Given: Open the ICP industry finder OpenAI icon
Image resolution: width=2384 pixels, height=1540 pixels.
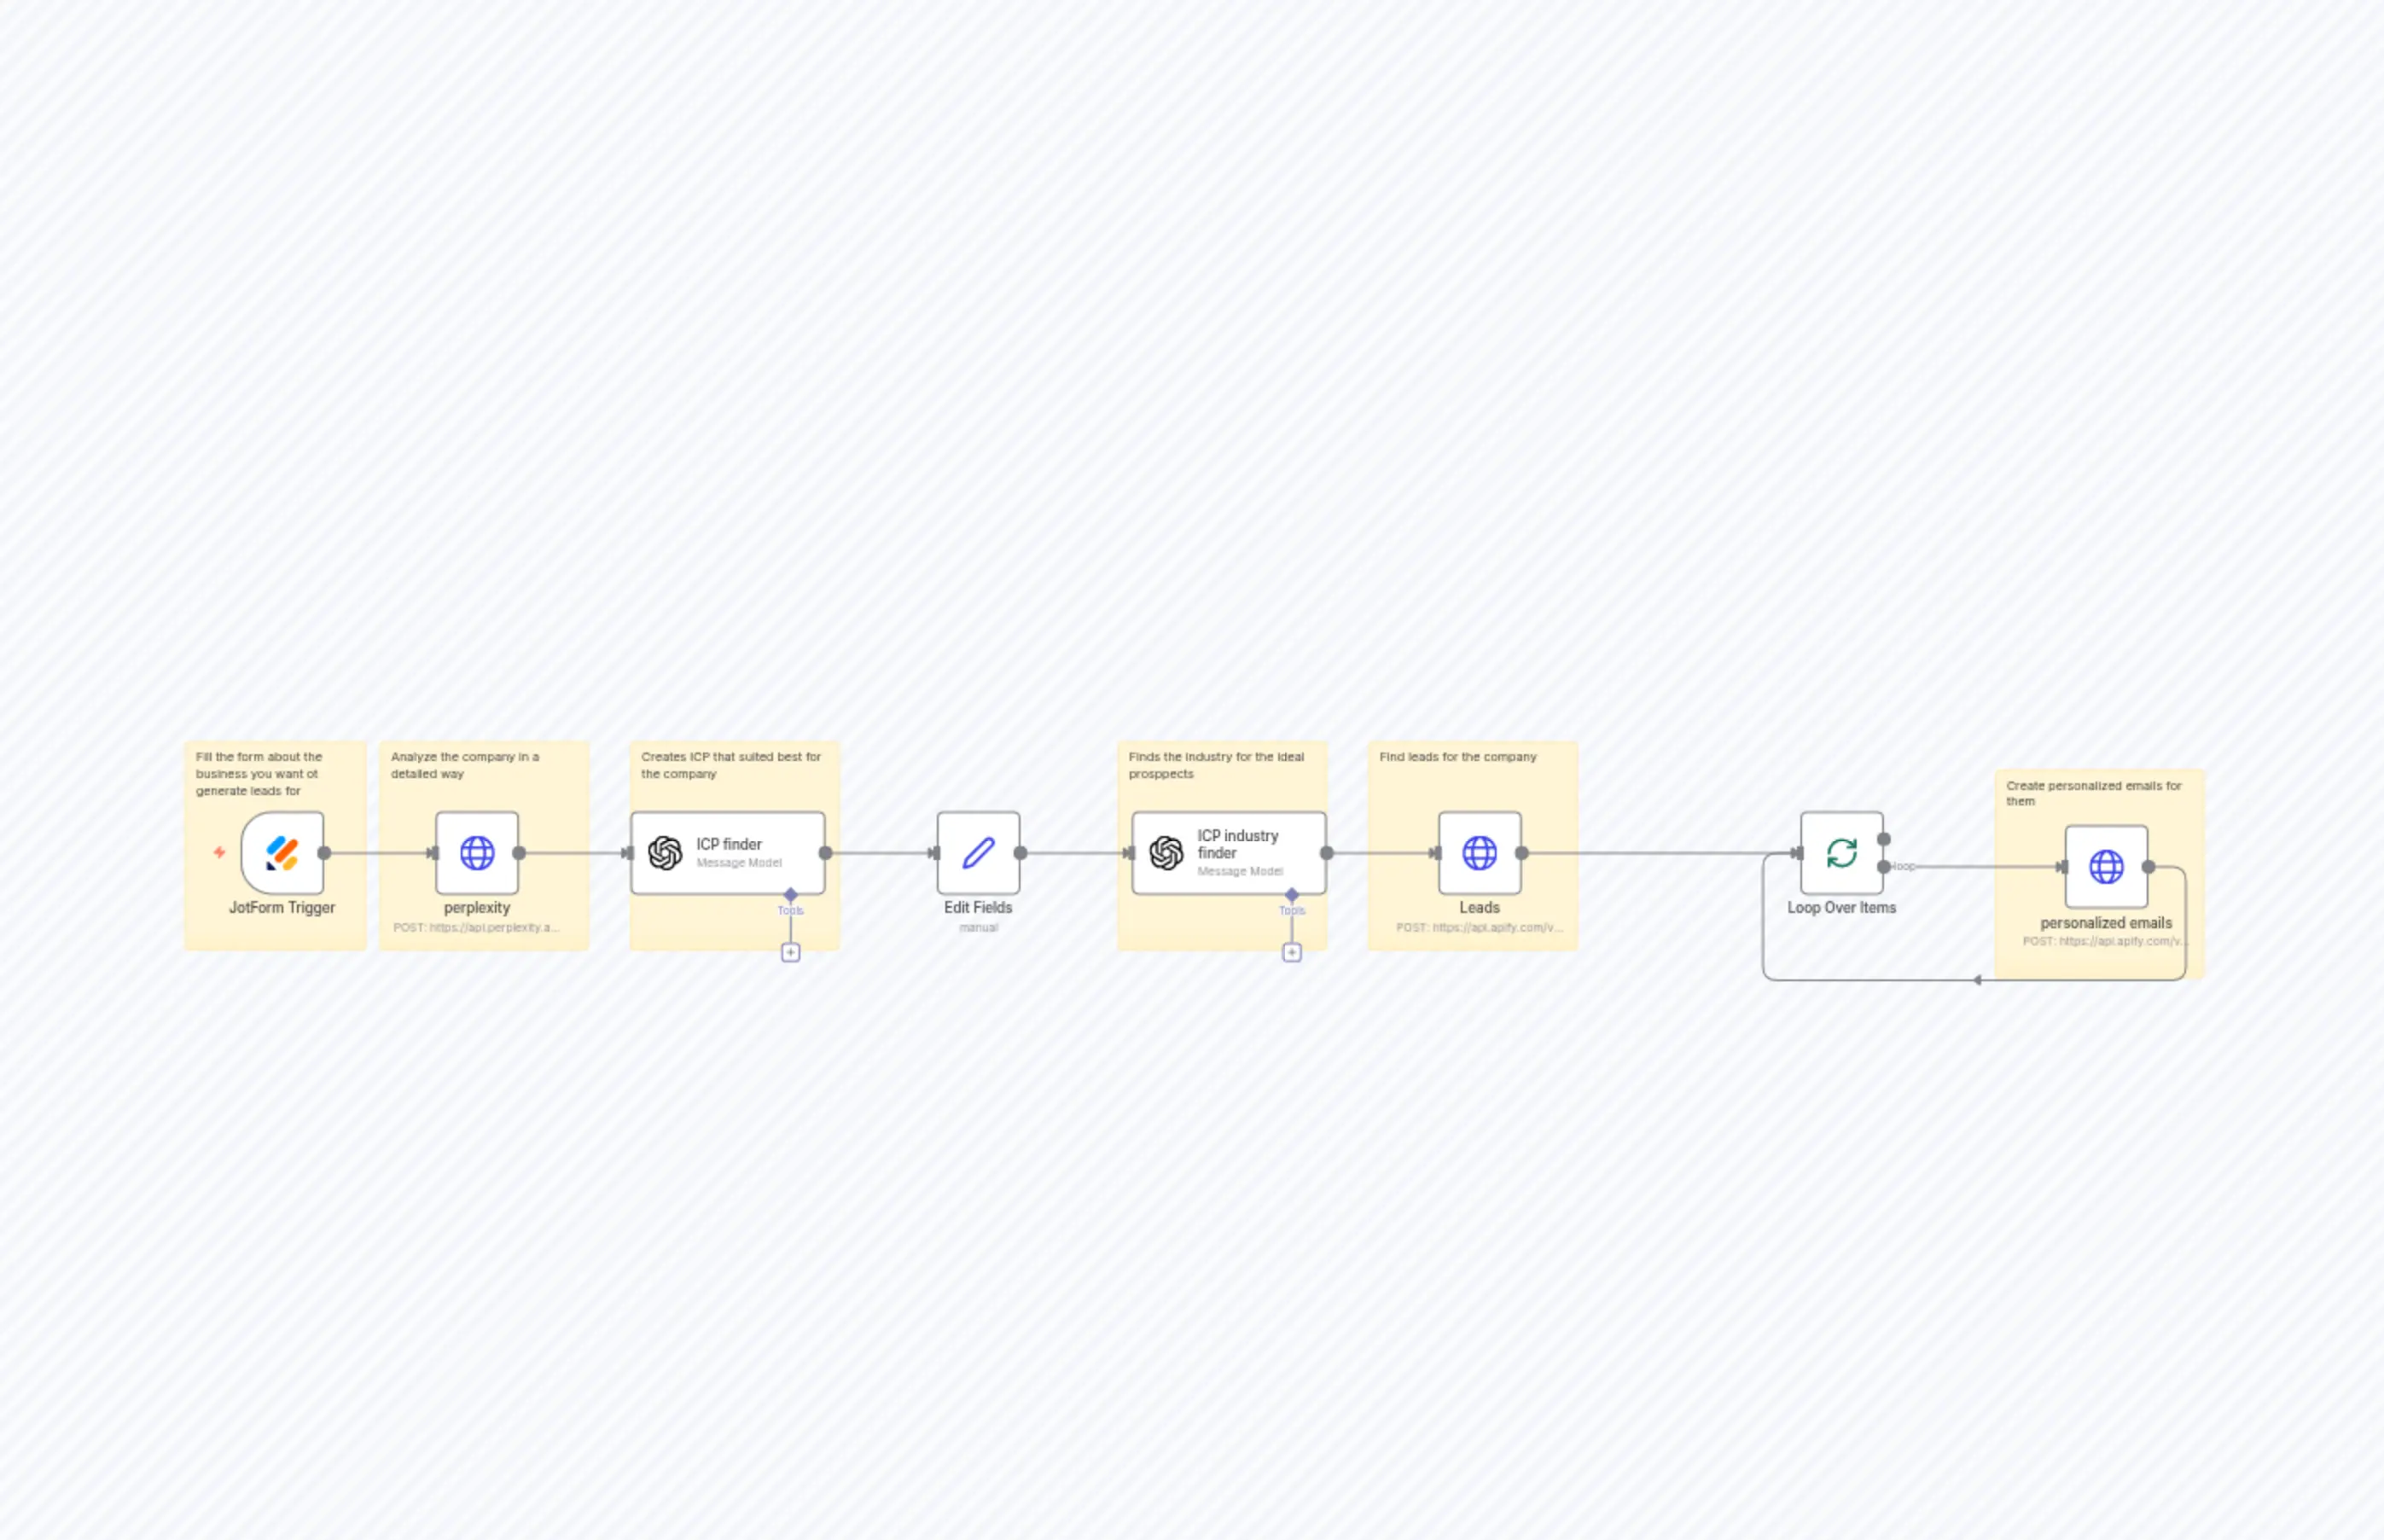Looking at the screenshot, I should (x=1166, y=853).
